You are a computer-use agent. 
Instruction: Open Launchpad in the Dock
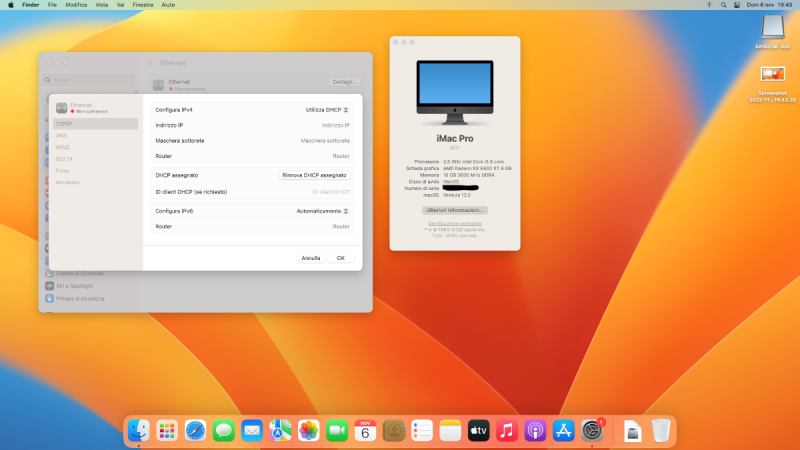(167, 431)
